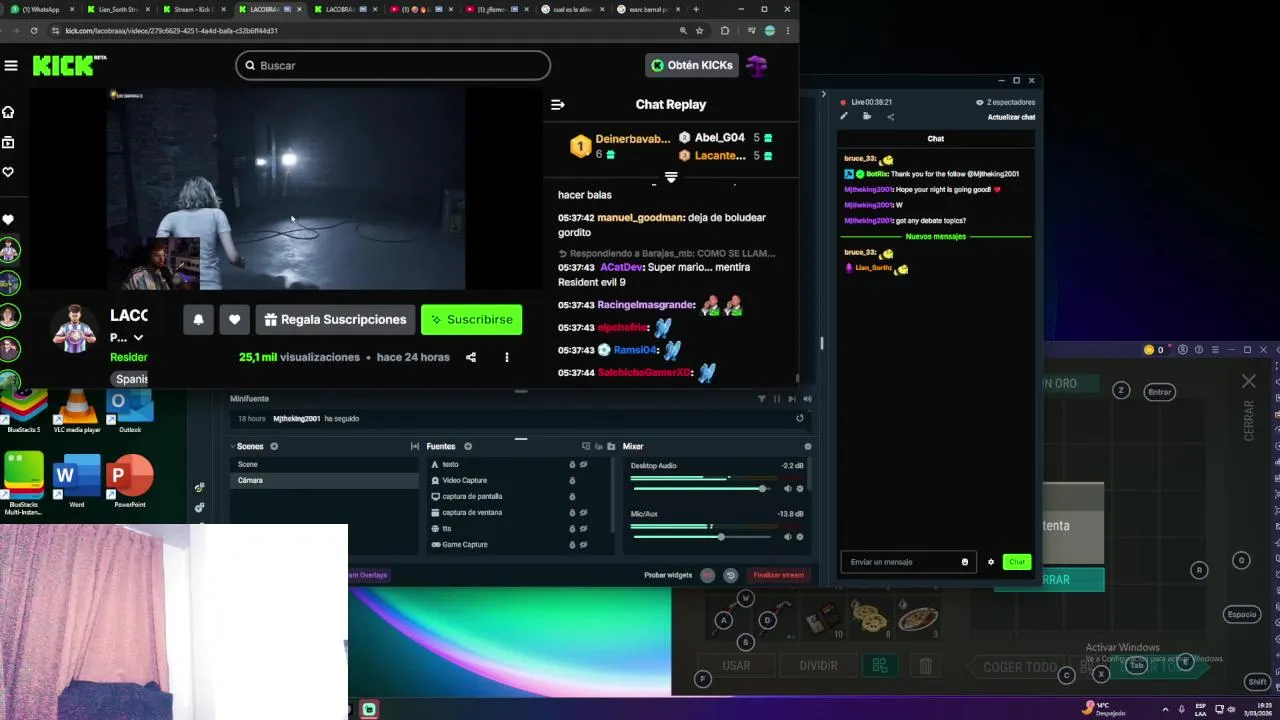Click Finalizar stream button
Screen dimensions: 1280x720
click(778, 575)
